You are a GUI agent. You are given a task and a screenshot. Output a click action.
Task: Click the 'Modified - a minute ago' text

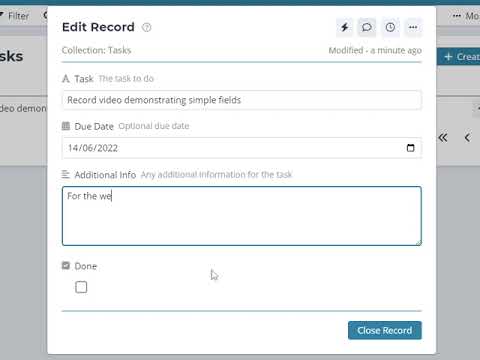point(375,50)
